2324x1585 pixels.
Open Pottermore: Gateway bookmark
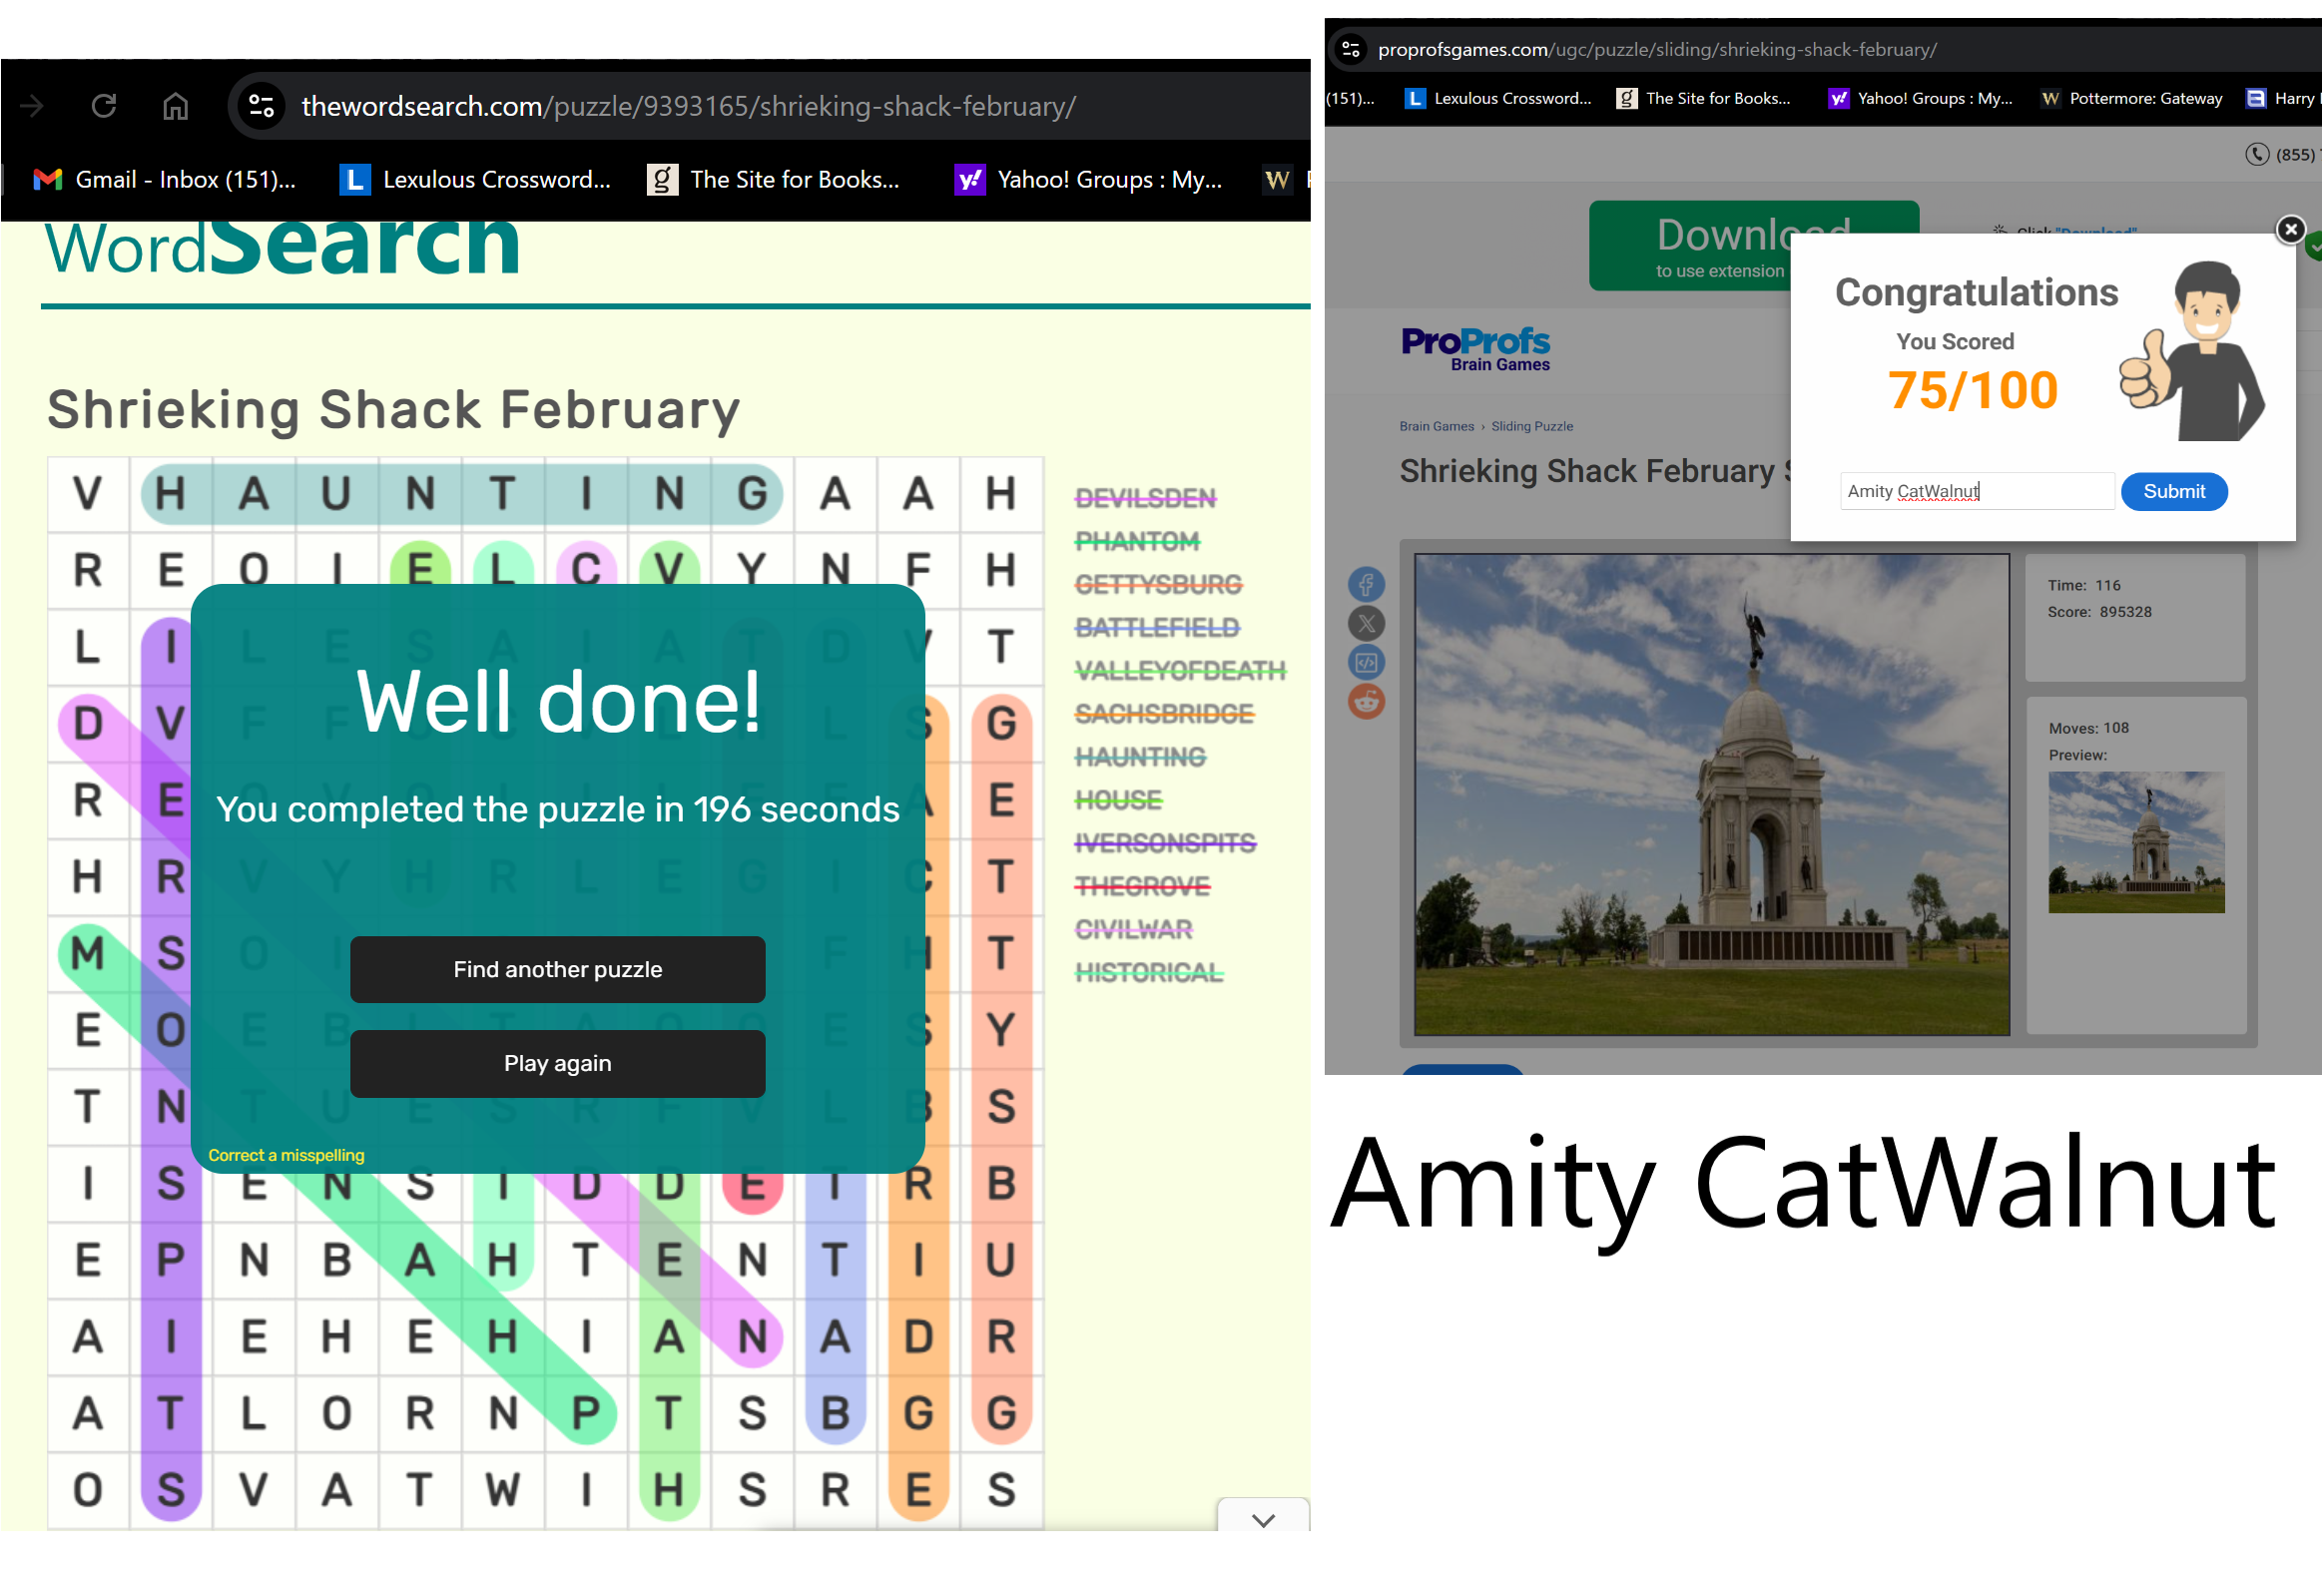[2132, 98]
